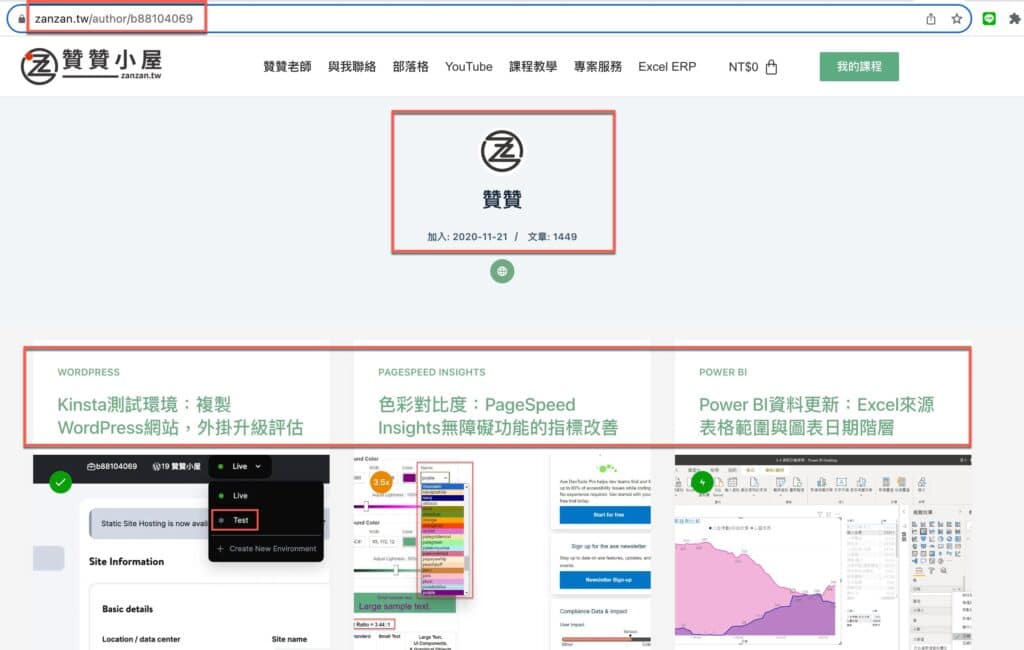Bookmark page with the star icon
The image size is (1024, 650).
pos(957,19)
